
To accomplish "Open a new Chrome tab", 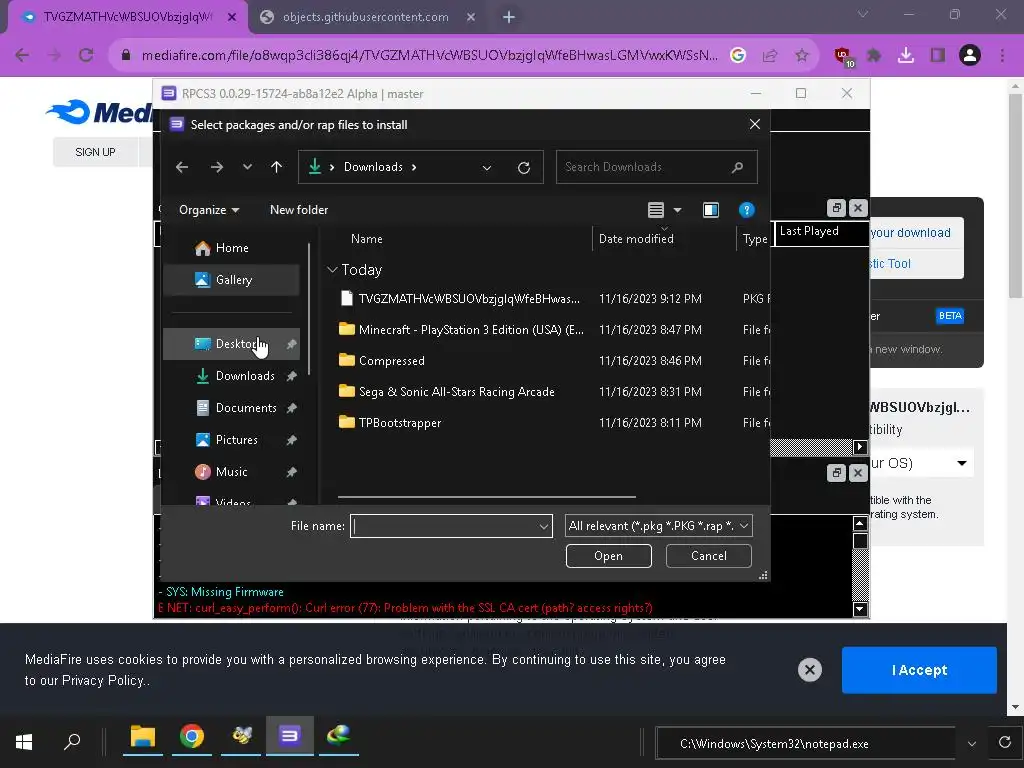I will (x=509, y=17).
